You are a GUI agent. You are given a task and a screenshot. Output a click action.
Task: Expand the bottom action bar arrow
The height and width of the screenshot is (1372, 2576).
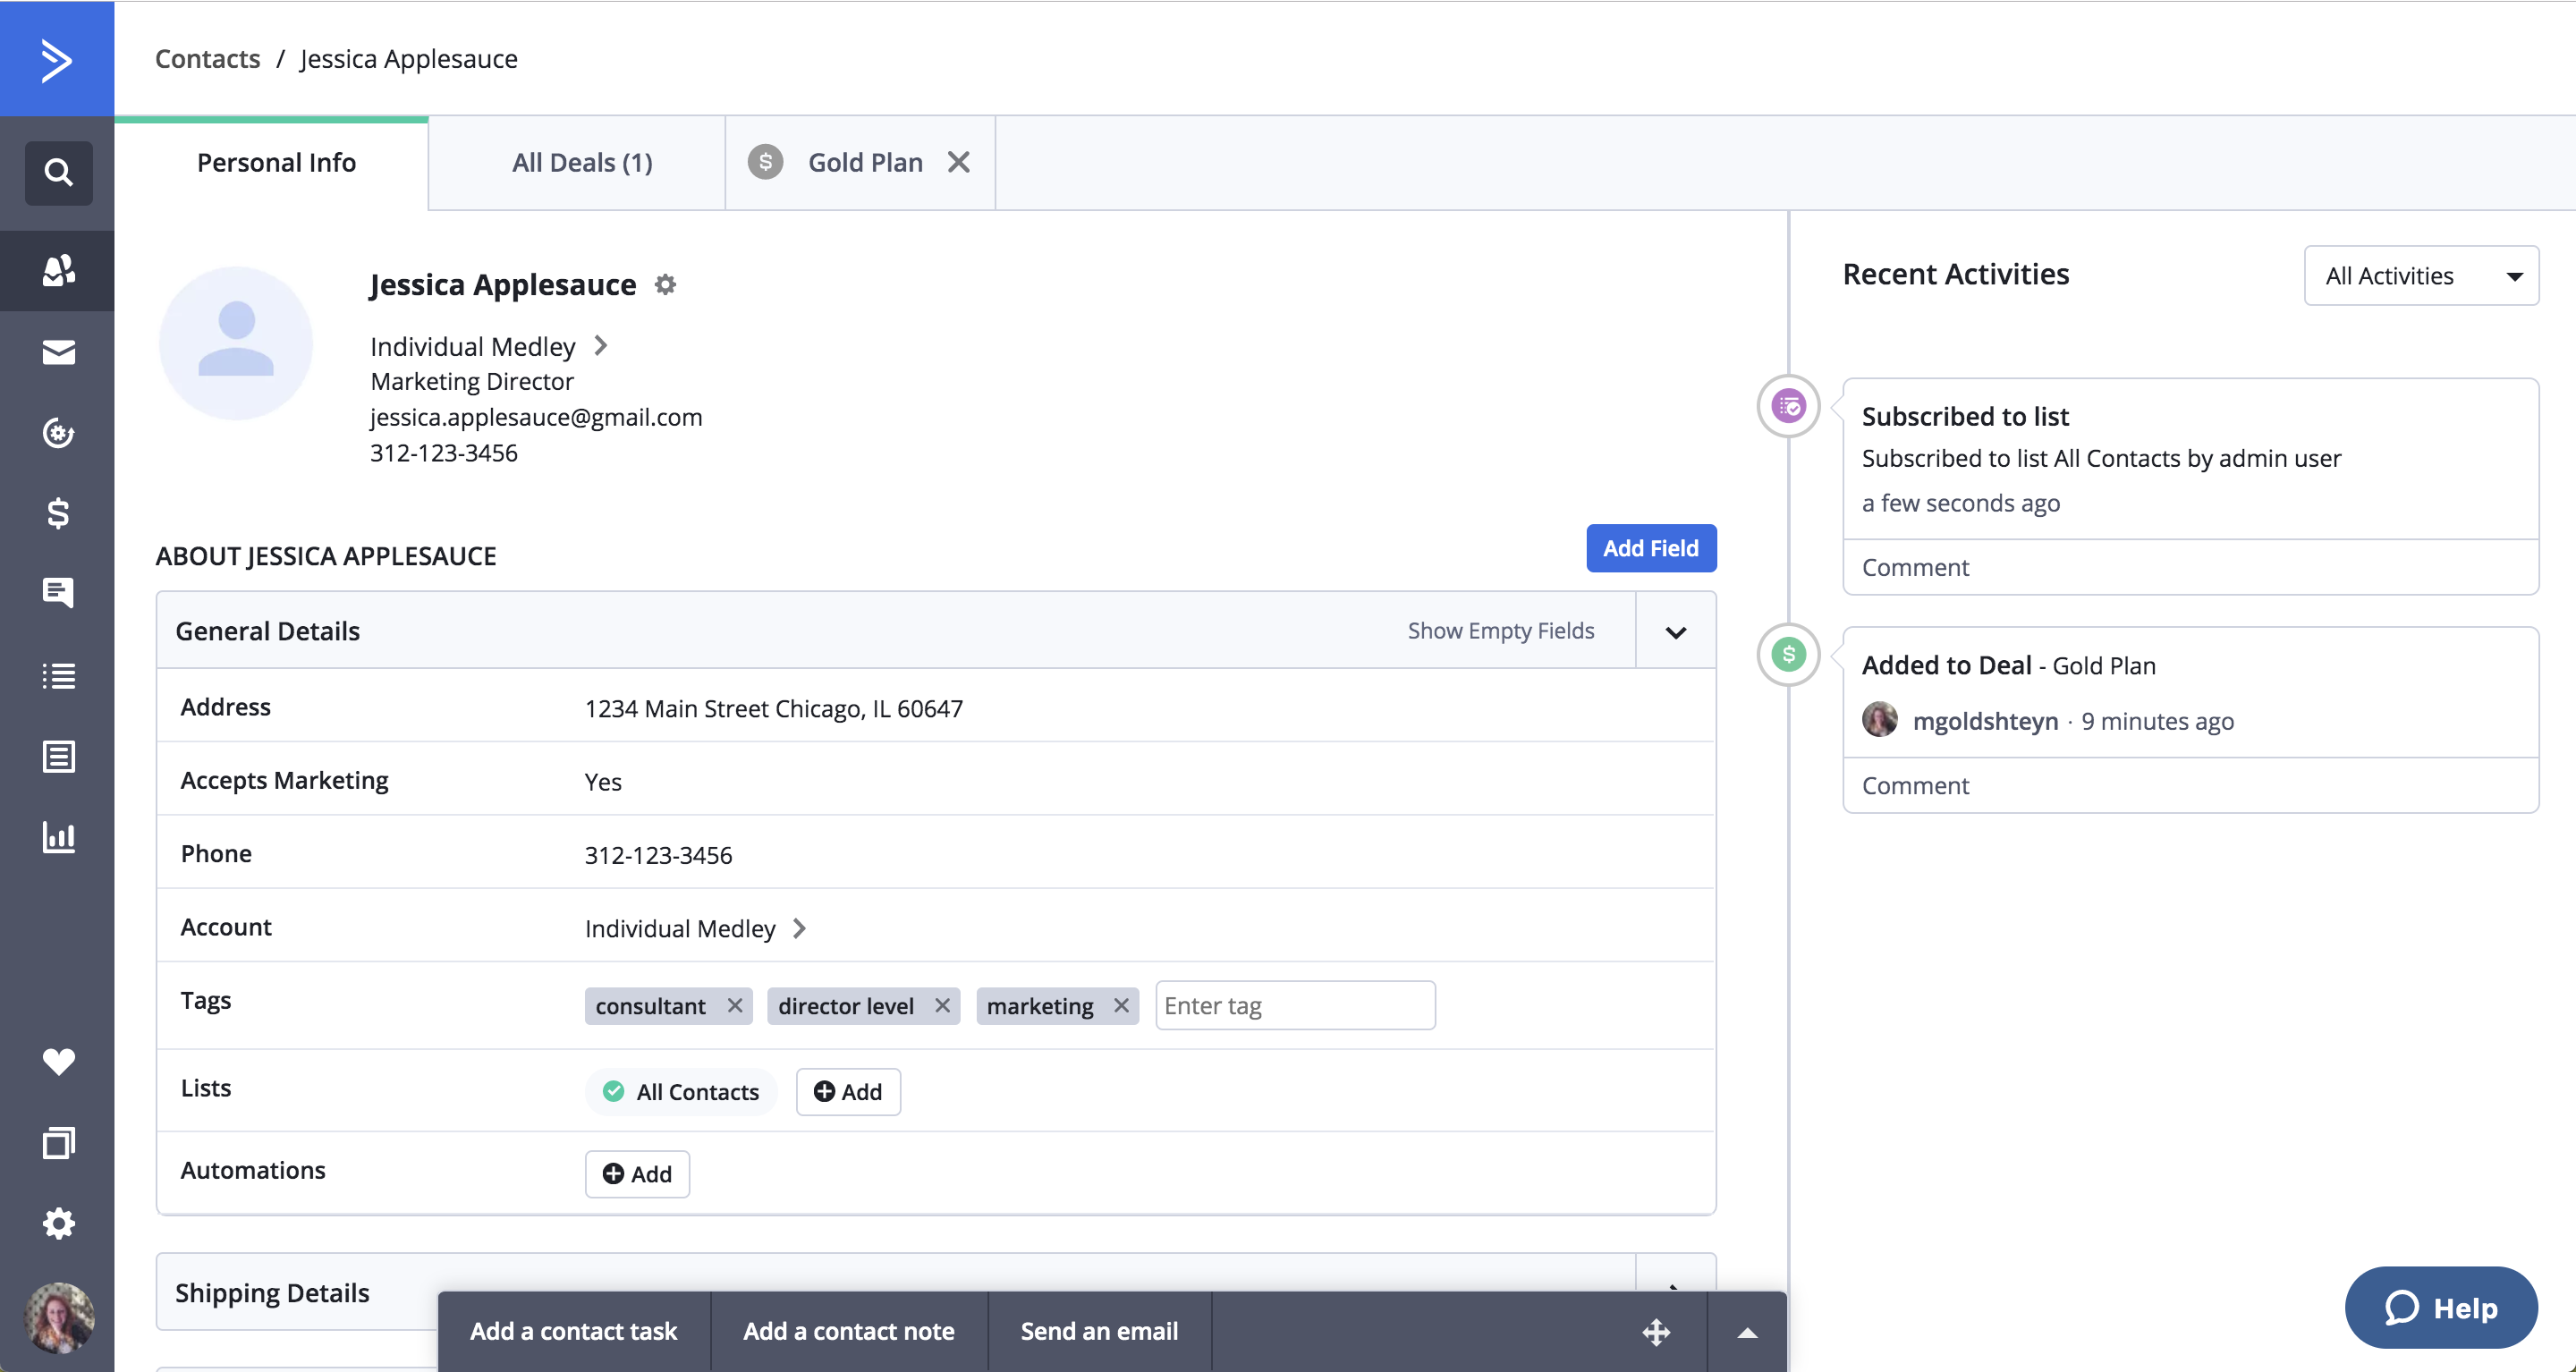(x=1747, y=1332)
